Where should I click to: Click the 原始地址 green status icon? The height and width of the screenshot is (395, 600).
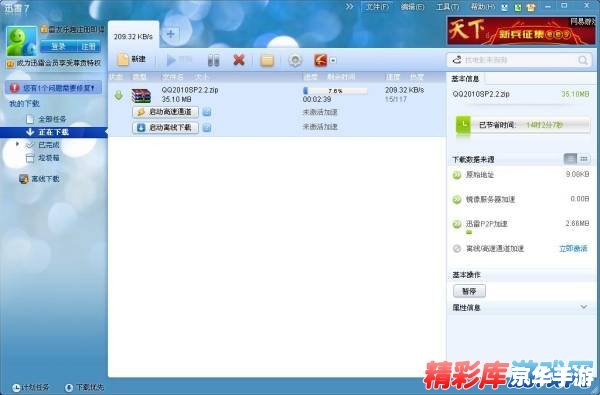(x=457, y=175)
